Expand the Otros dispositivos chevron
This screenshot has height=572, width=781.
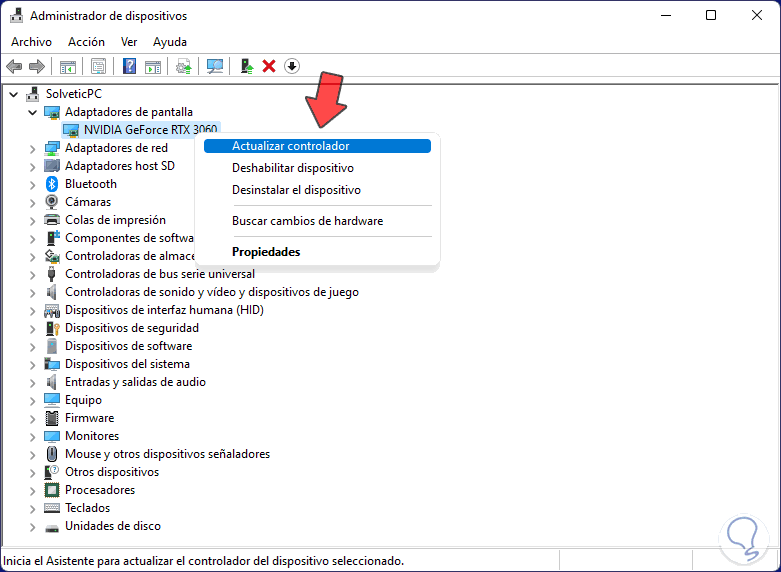(x=32, y=472)
